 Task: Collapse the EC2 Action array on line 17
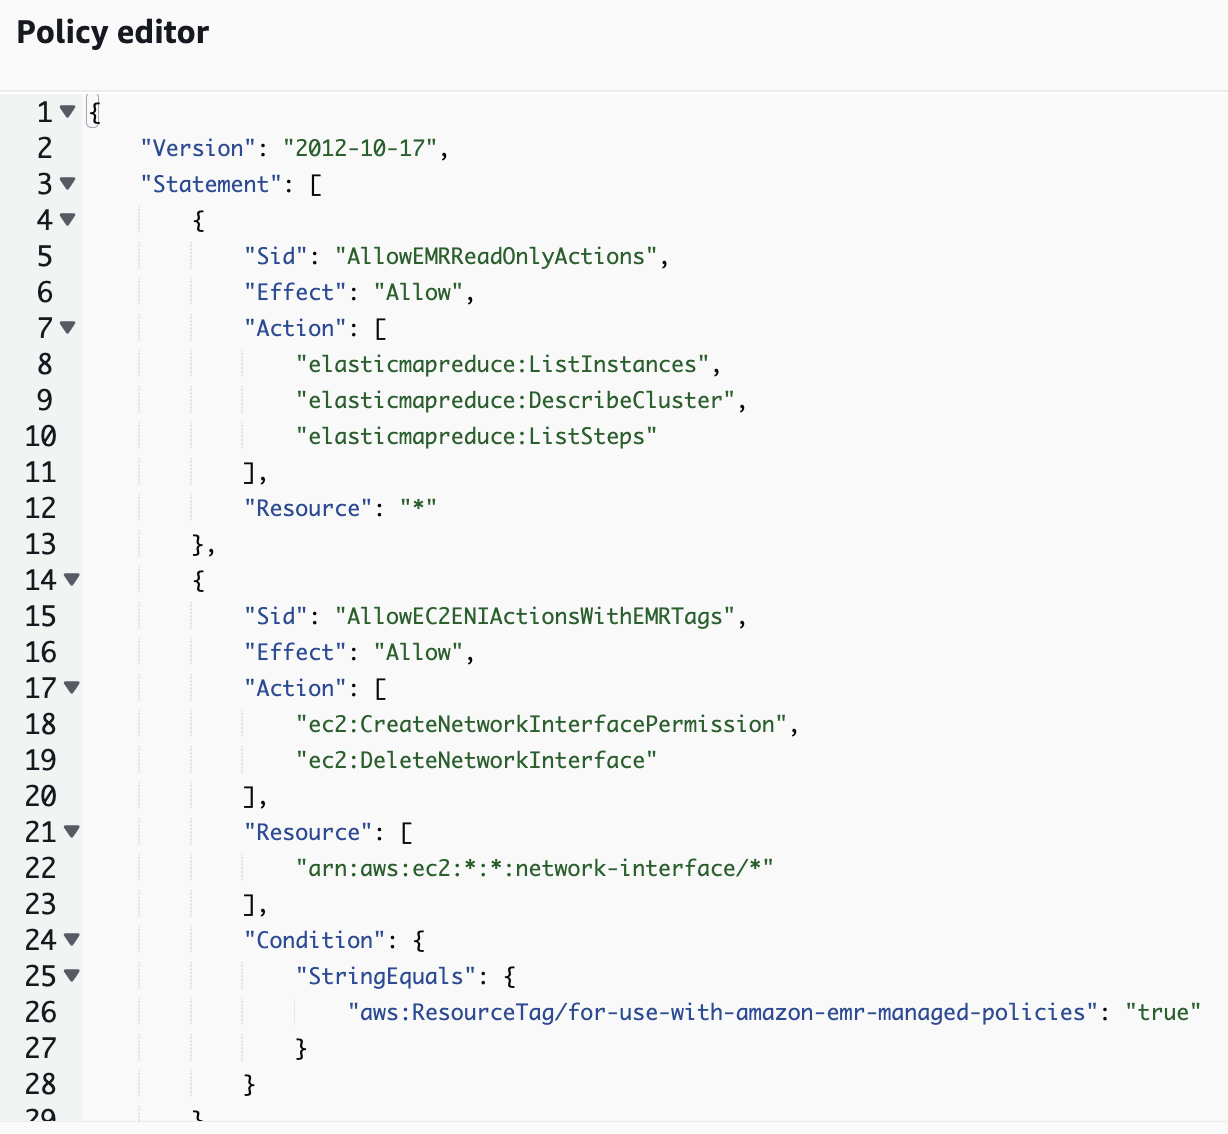point(68,688)
